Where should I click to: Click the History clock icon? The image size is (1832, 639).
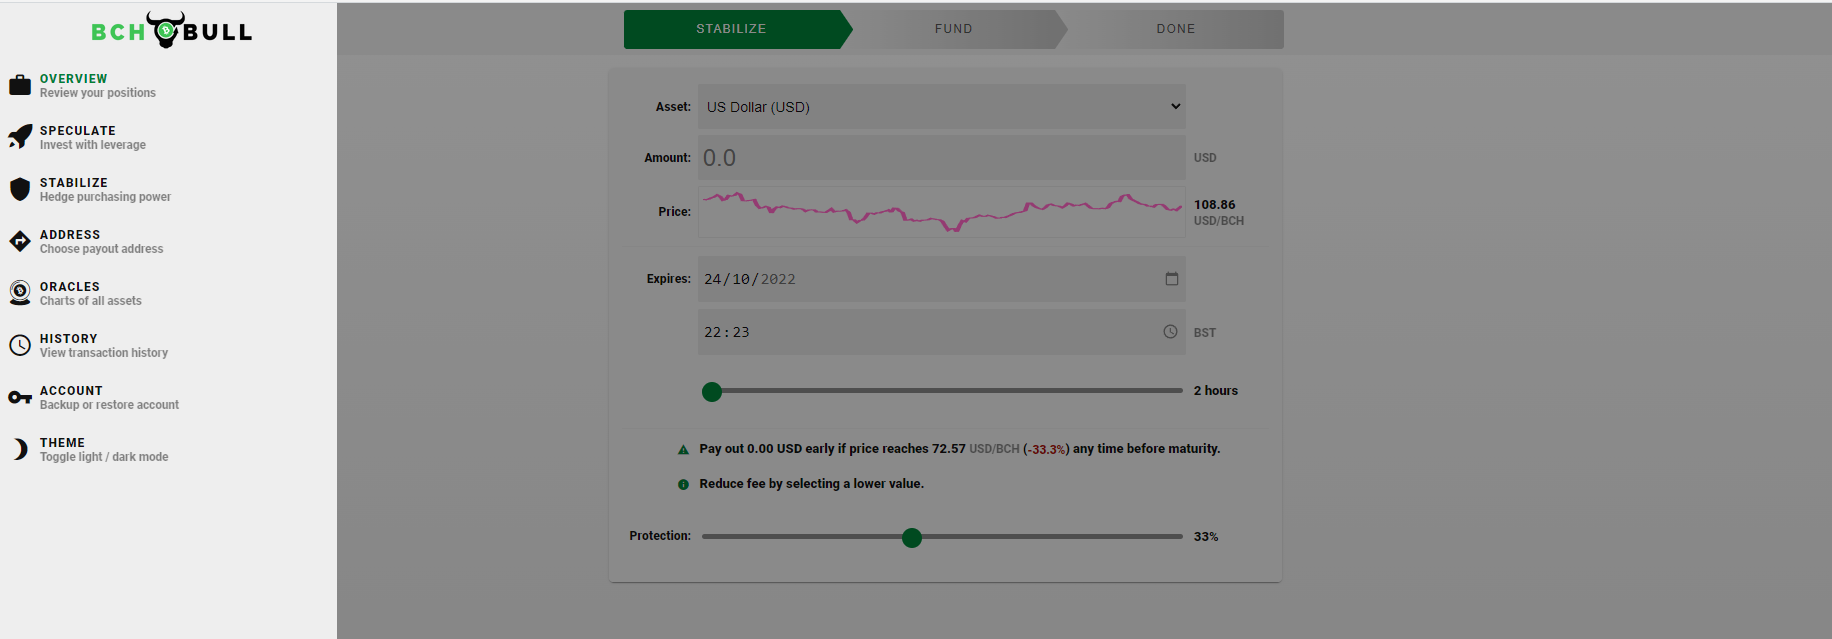click(x=20, y=345)
